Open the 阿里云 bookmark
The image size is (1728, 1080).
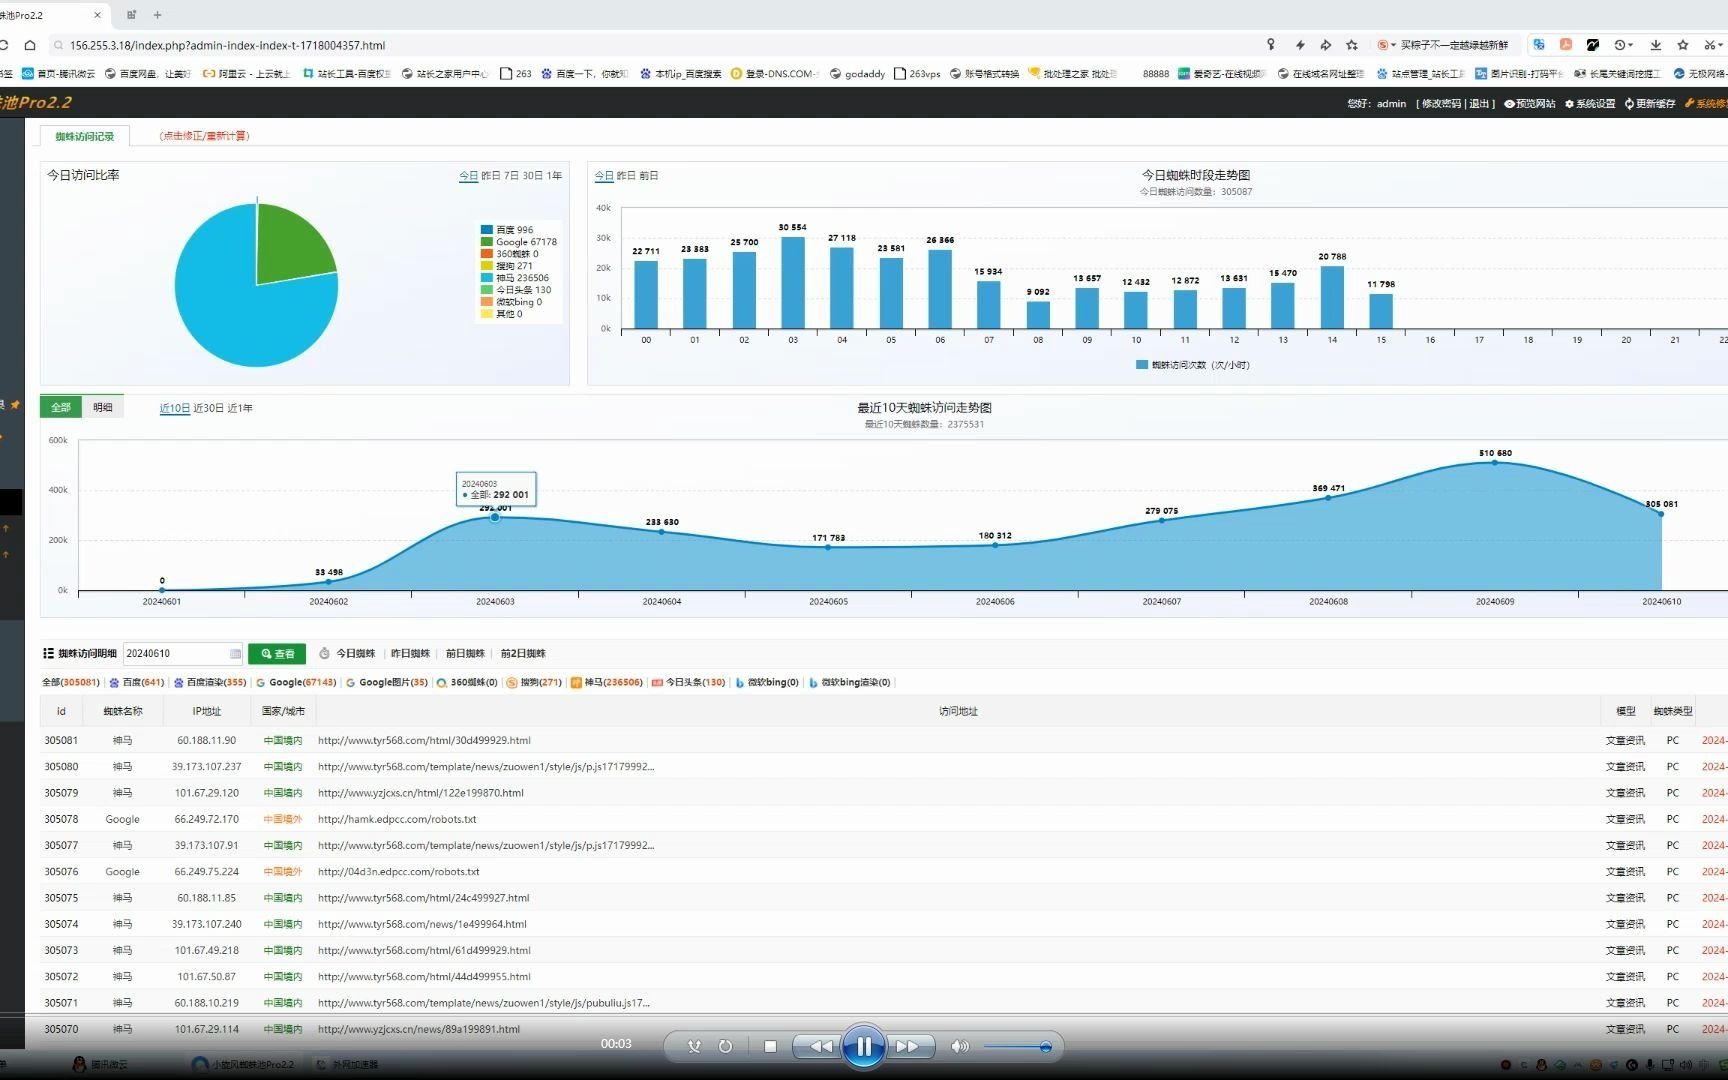(246, 73)
